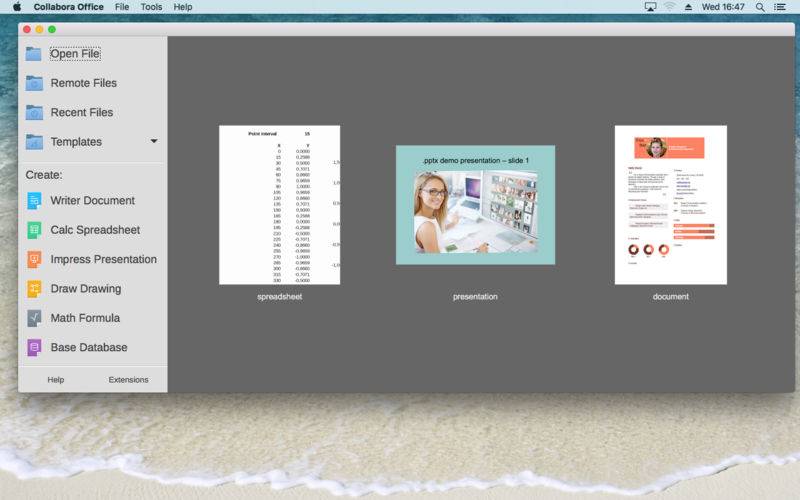Click the Writer Document icon
Viewport: 800px width, 500px height.
(34, 200)
